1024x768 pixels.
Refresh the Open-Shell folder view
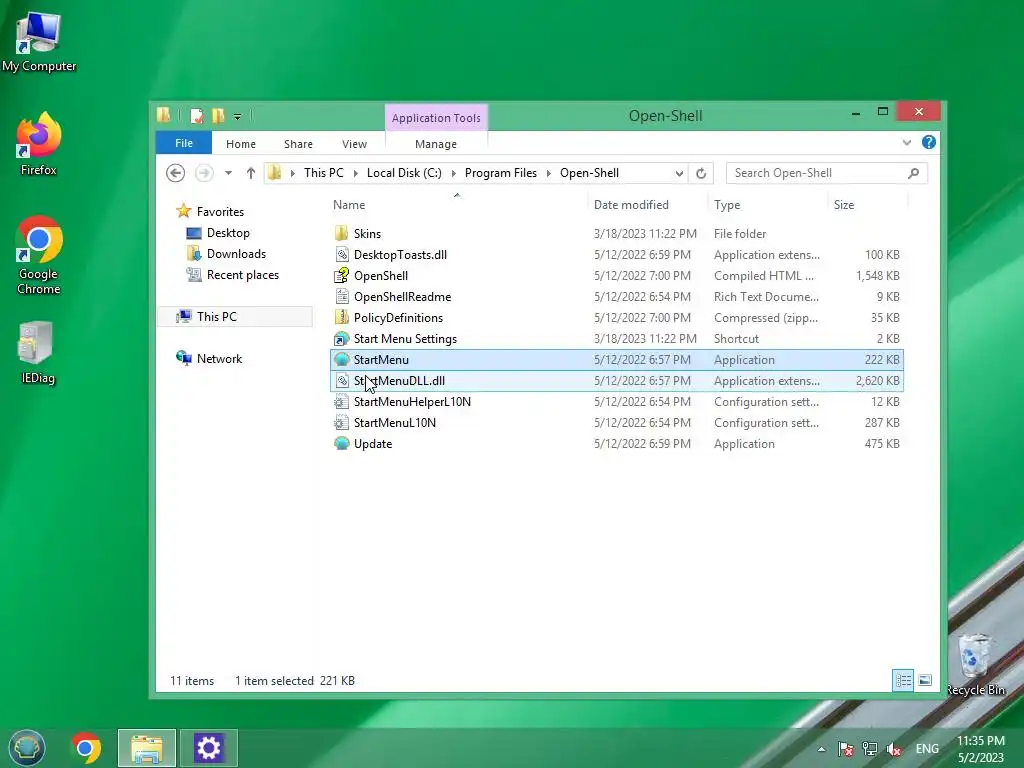[x=701, y=173]
